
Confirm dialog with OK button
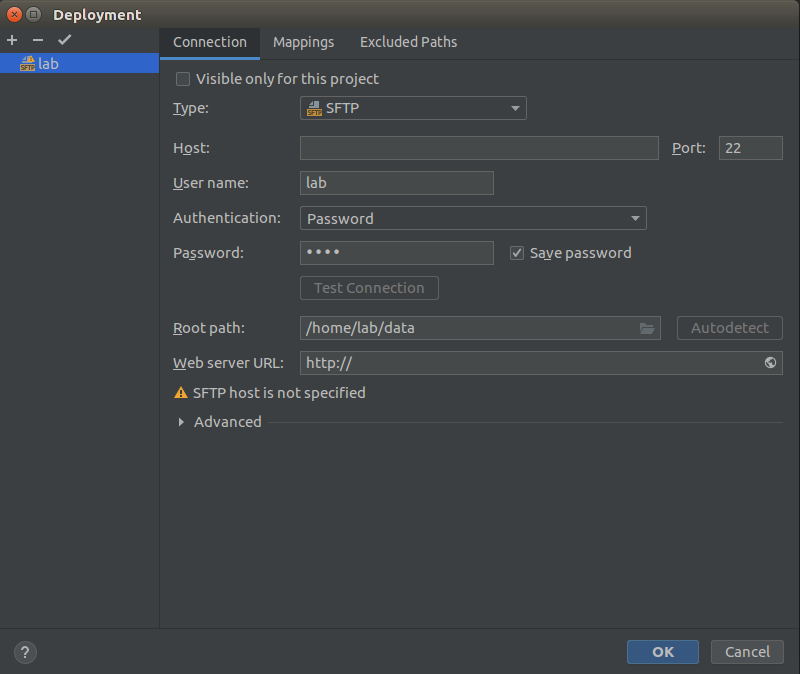pyautogui.click(x=663, y=652)
